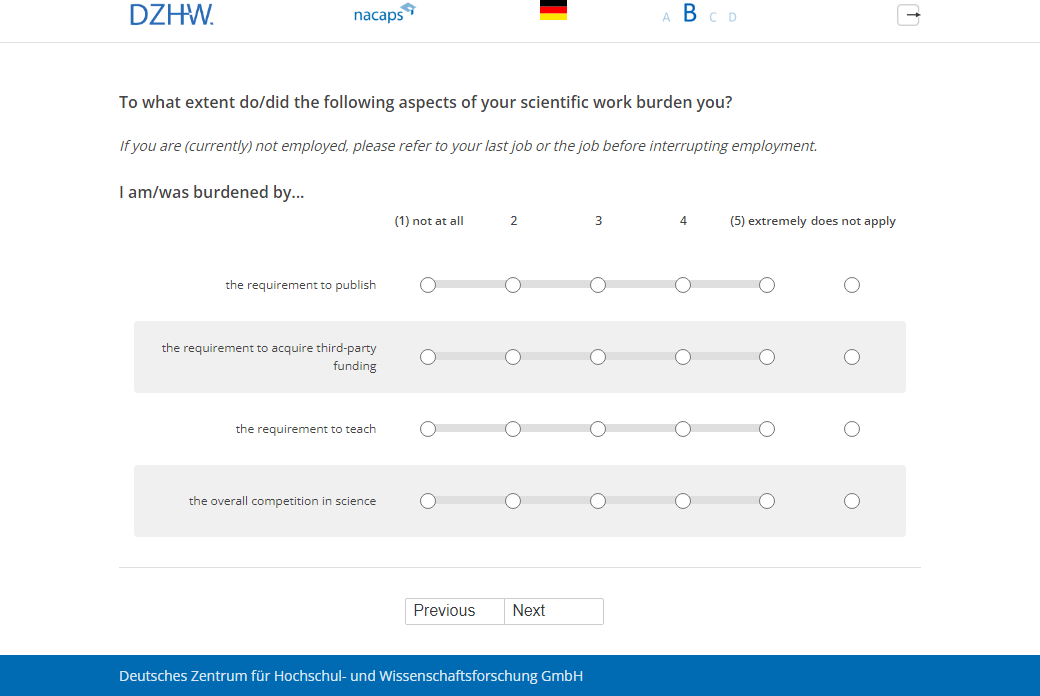Viewport: 1040px width, 696px height.
Task: Proceed with the Next button
Action: coord(553,611)
